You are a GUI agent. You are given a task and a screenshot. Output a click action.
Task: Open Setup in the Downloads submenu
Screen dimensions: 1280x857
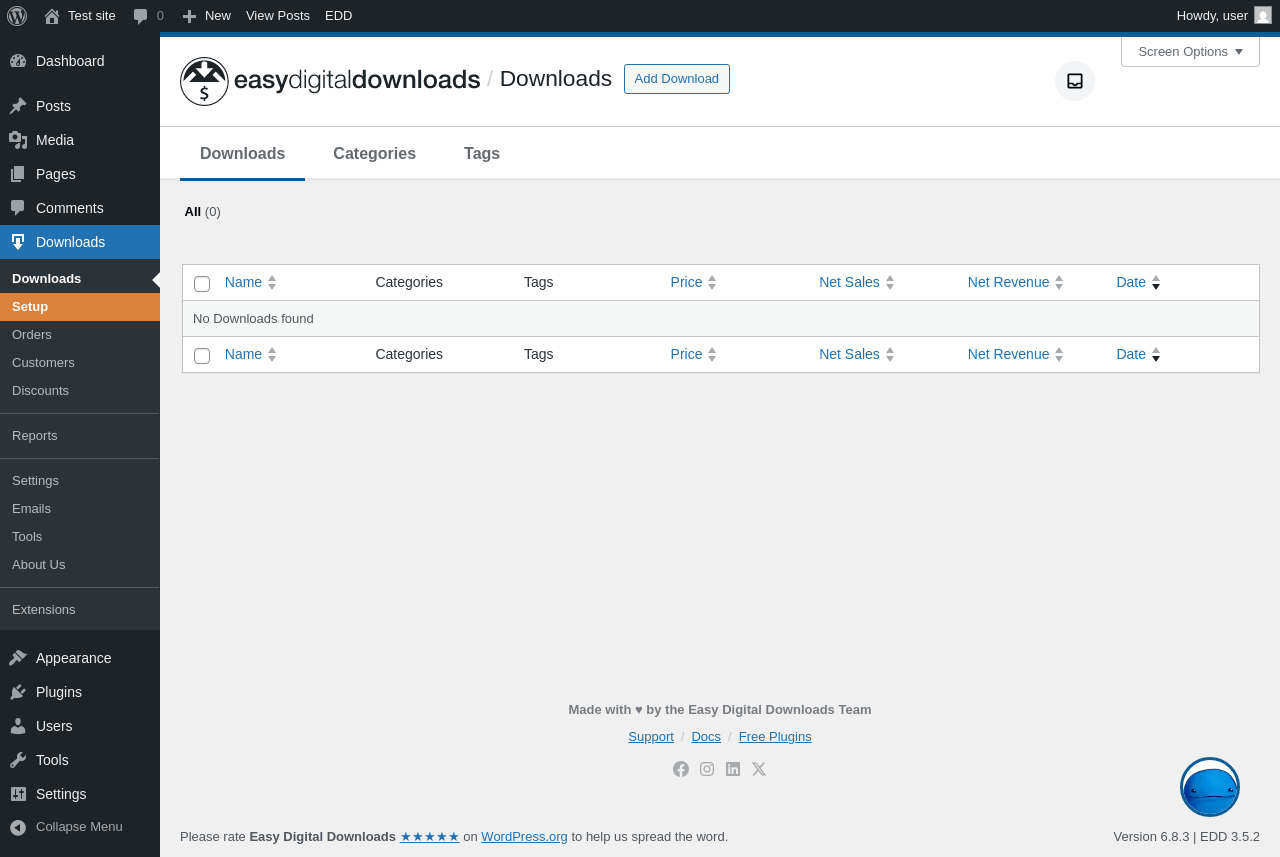click(x=30, y=307)
